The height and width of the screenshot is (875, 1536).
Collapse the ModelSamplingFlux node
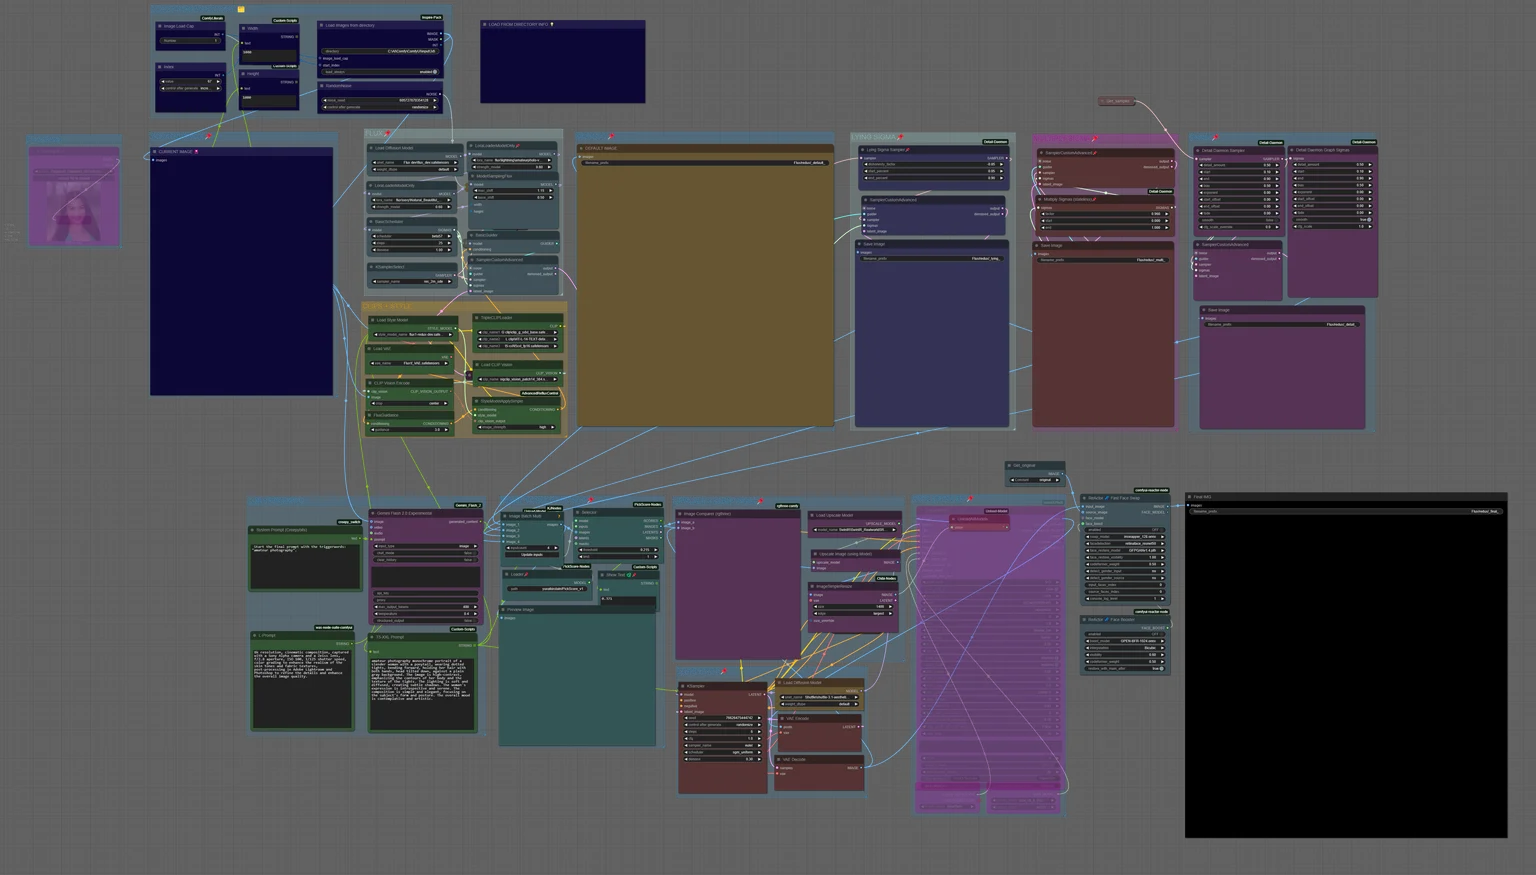click(x=472, y=176)
